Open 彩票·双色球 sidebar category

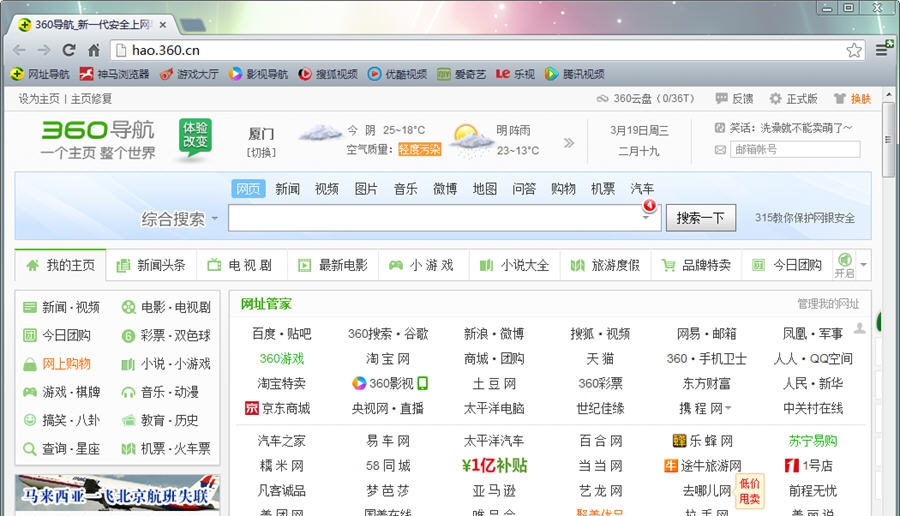point(166,336)
